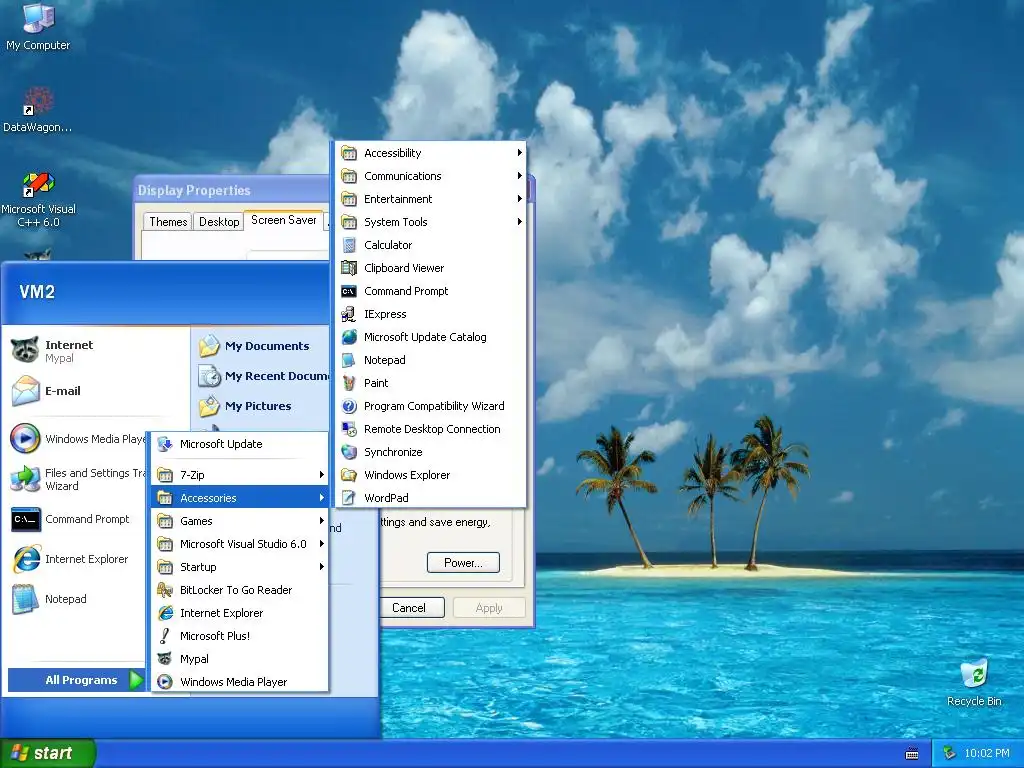Launch BitLocker To Go Reader
The width and height of the screenshot is (1024, 768).
(240, 590)
